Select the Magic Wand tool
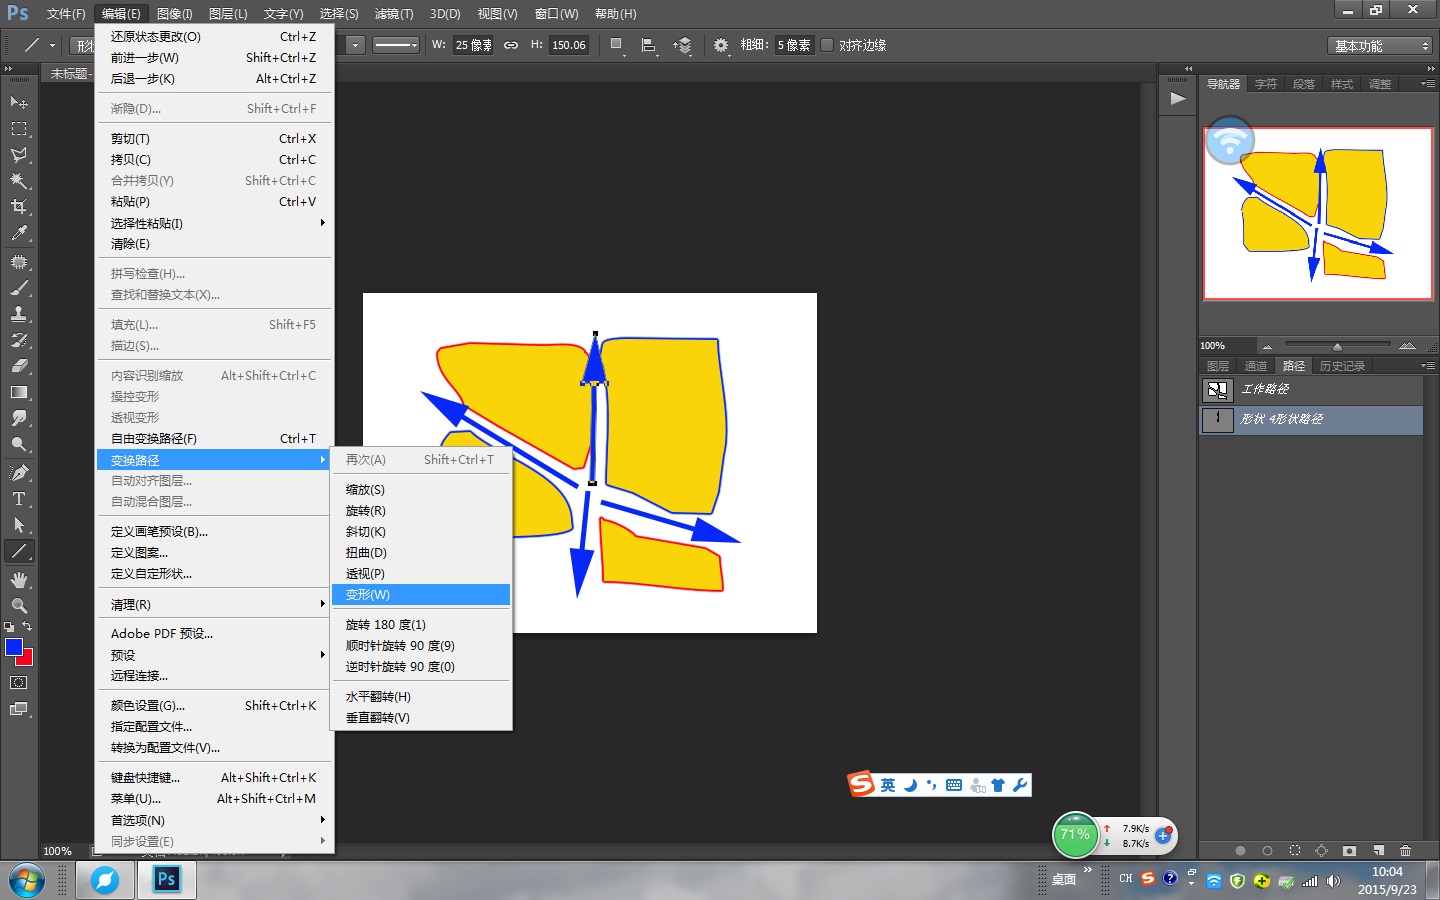This screenshot has height=900, width=1440. click(19, 181)
